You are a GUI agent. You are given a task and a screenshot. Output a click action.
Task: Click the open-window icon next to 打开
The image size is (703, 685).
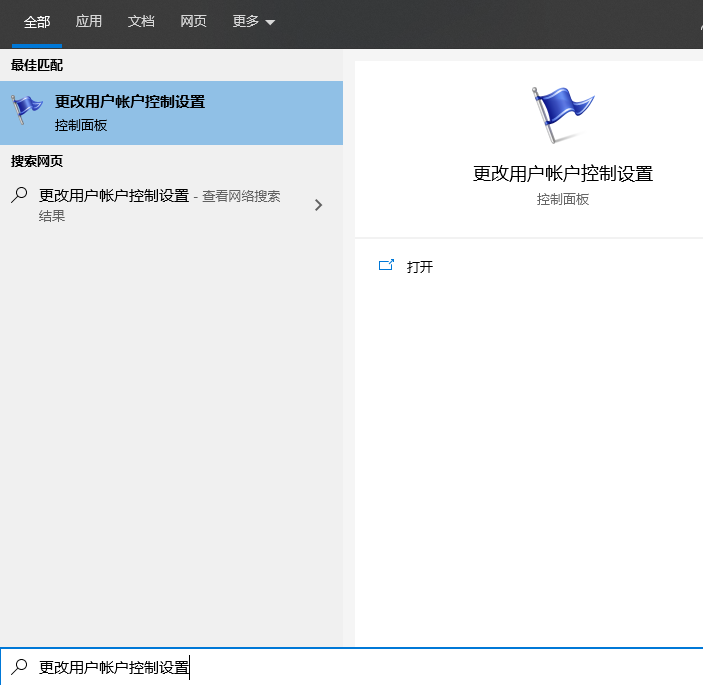coord(386,265)
